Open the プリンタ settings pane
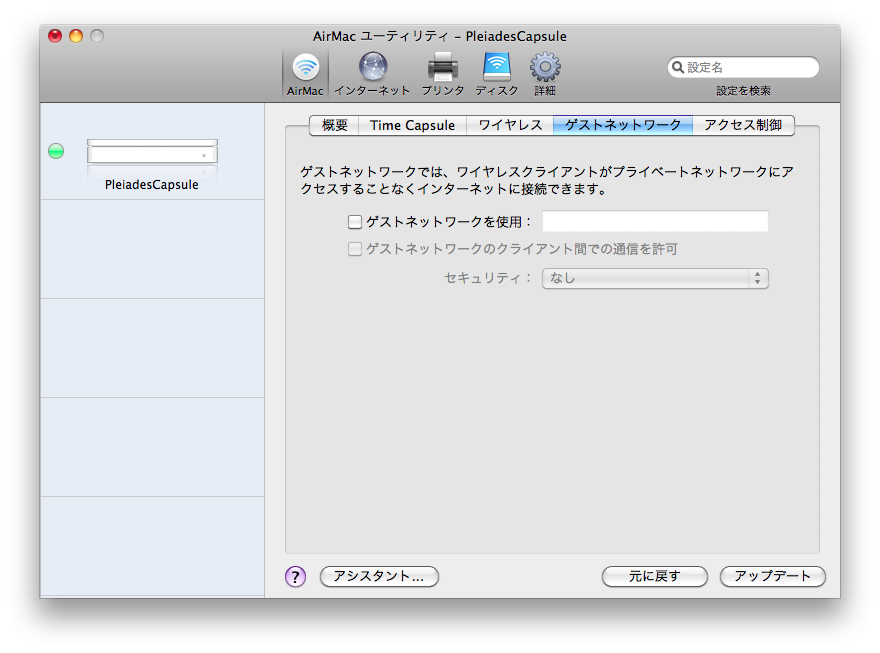880x653 pixels. [x=443, y=74]
